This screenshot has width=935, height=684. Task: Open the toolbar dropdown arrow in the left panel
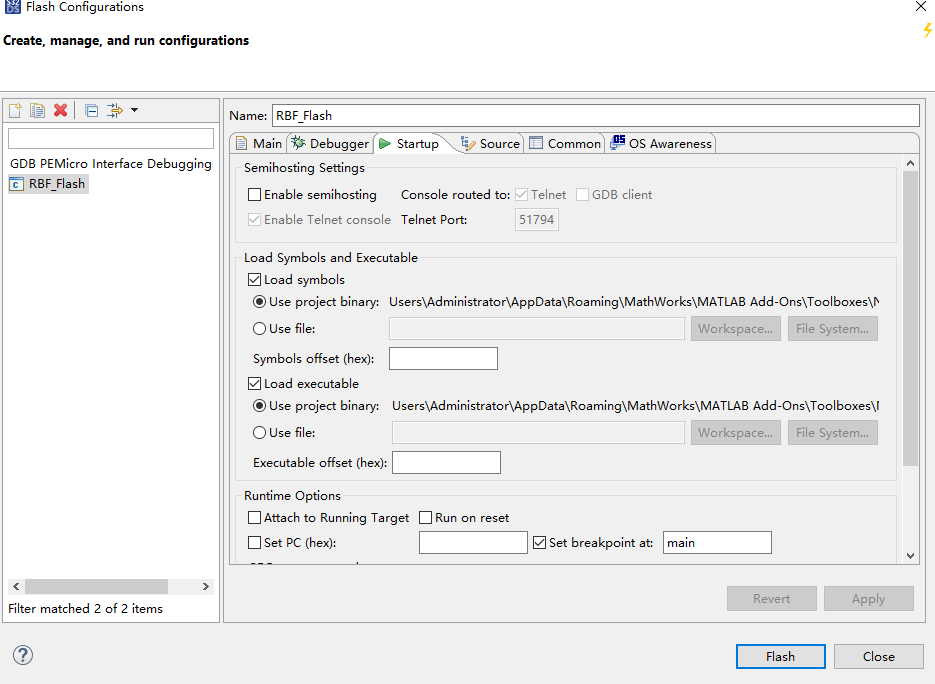click(x=134, y=111)
